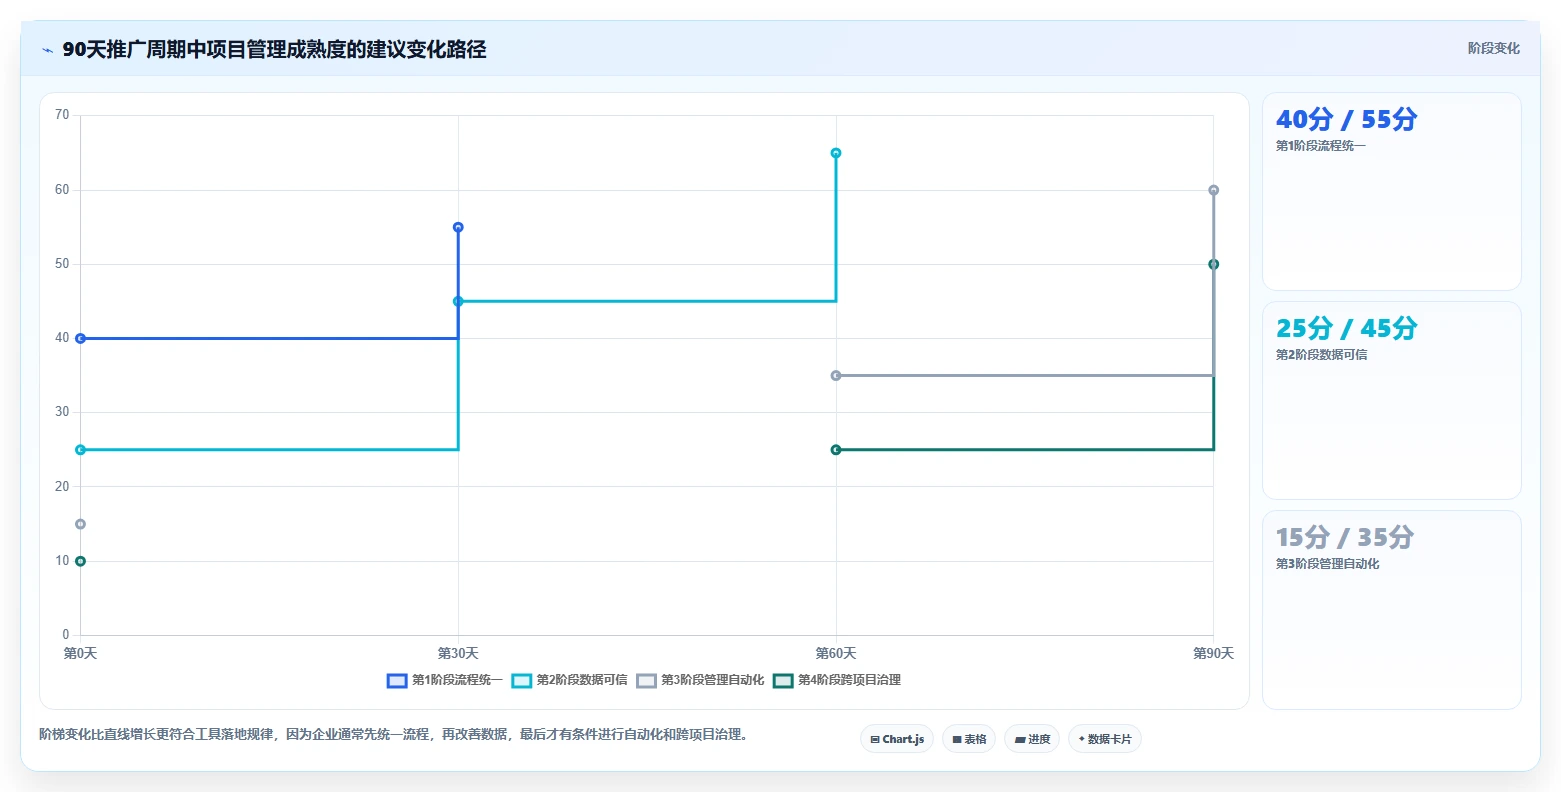Open the 15分 / 35分 data card
Viewport: 1561px width, 792px height.
coord(1391,610)
